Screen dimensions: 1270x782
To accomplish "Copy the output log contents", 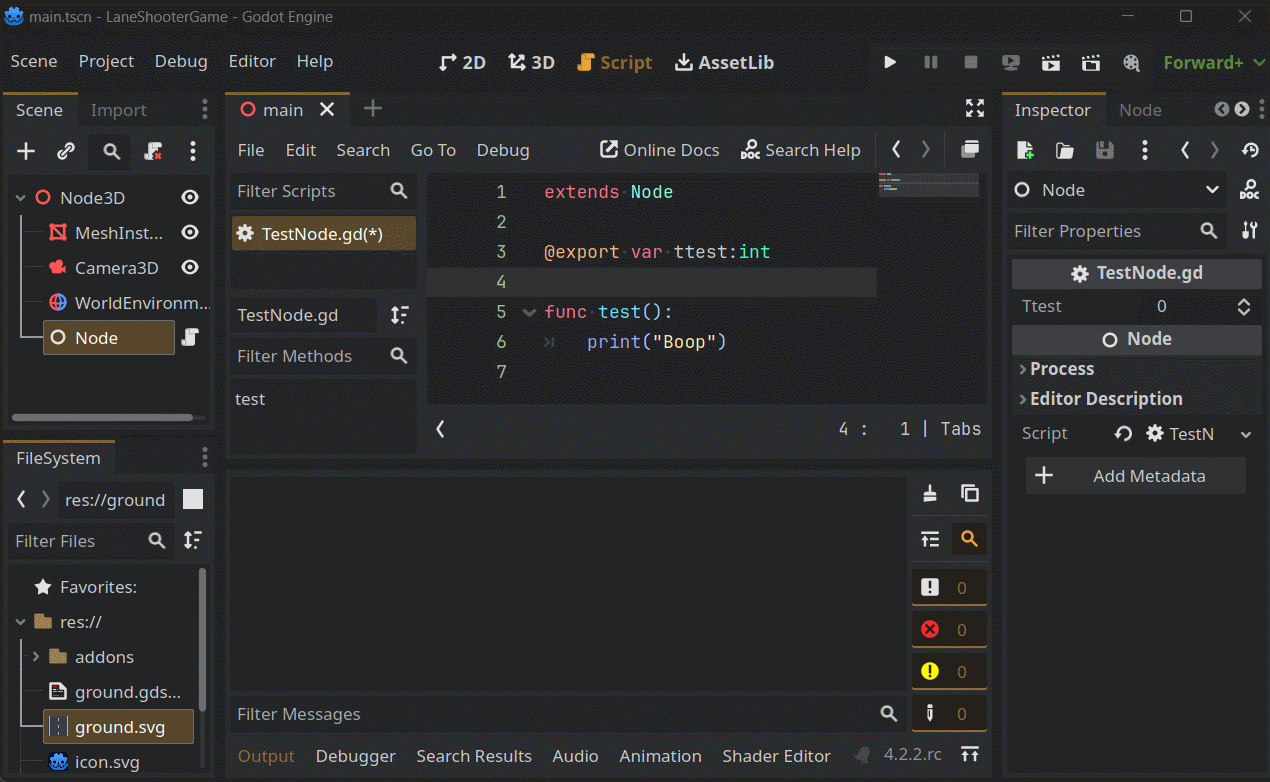I will coord(968,493).
